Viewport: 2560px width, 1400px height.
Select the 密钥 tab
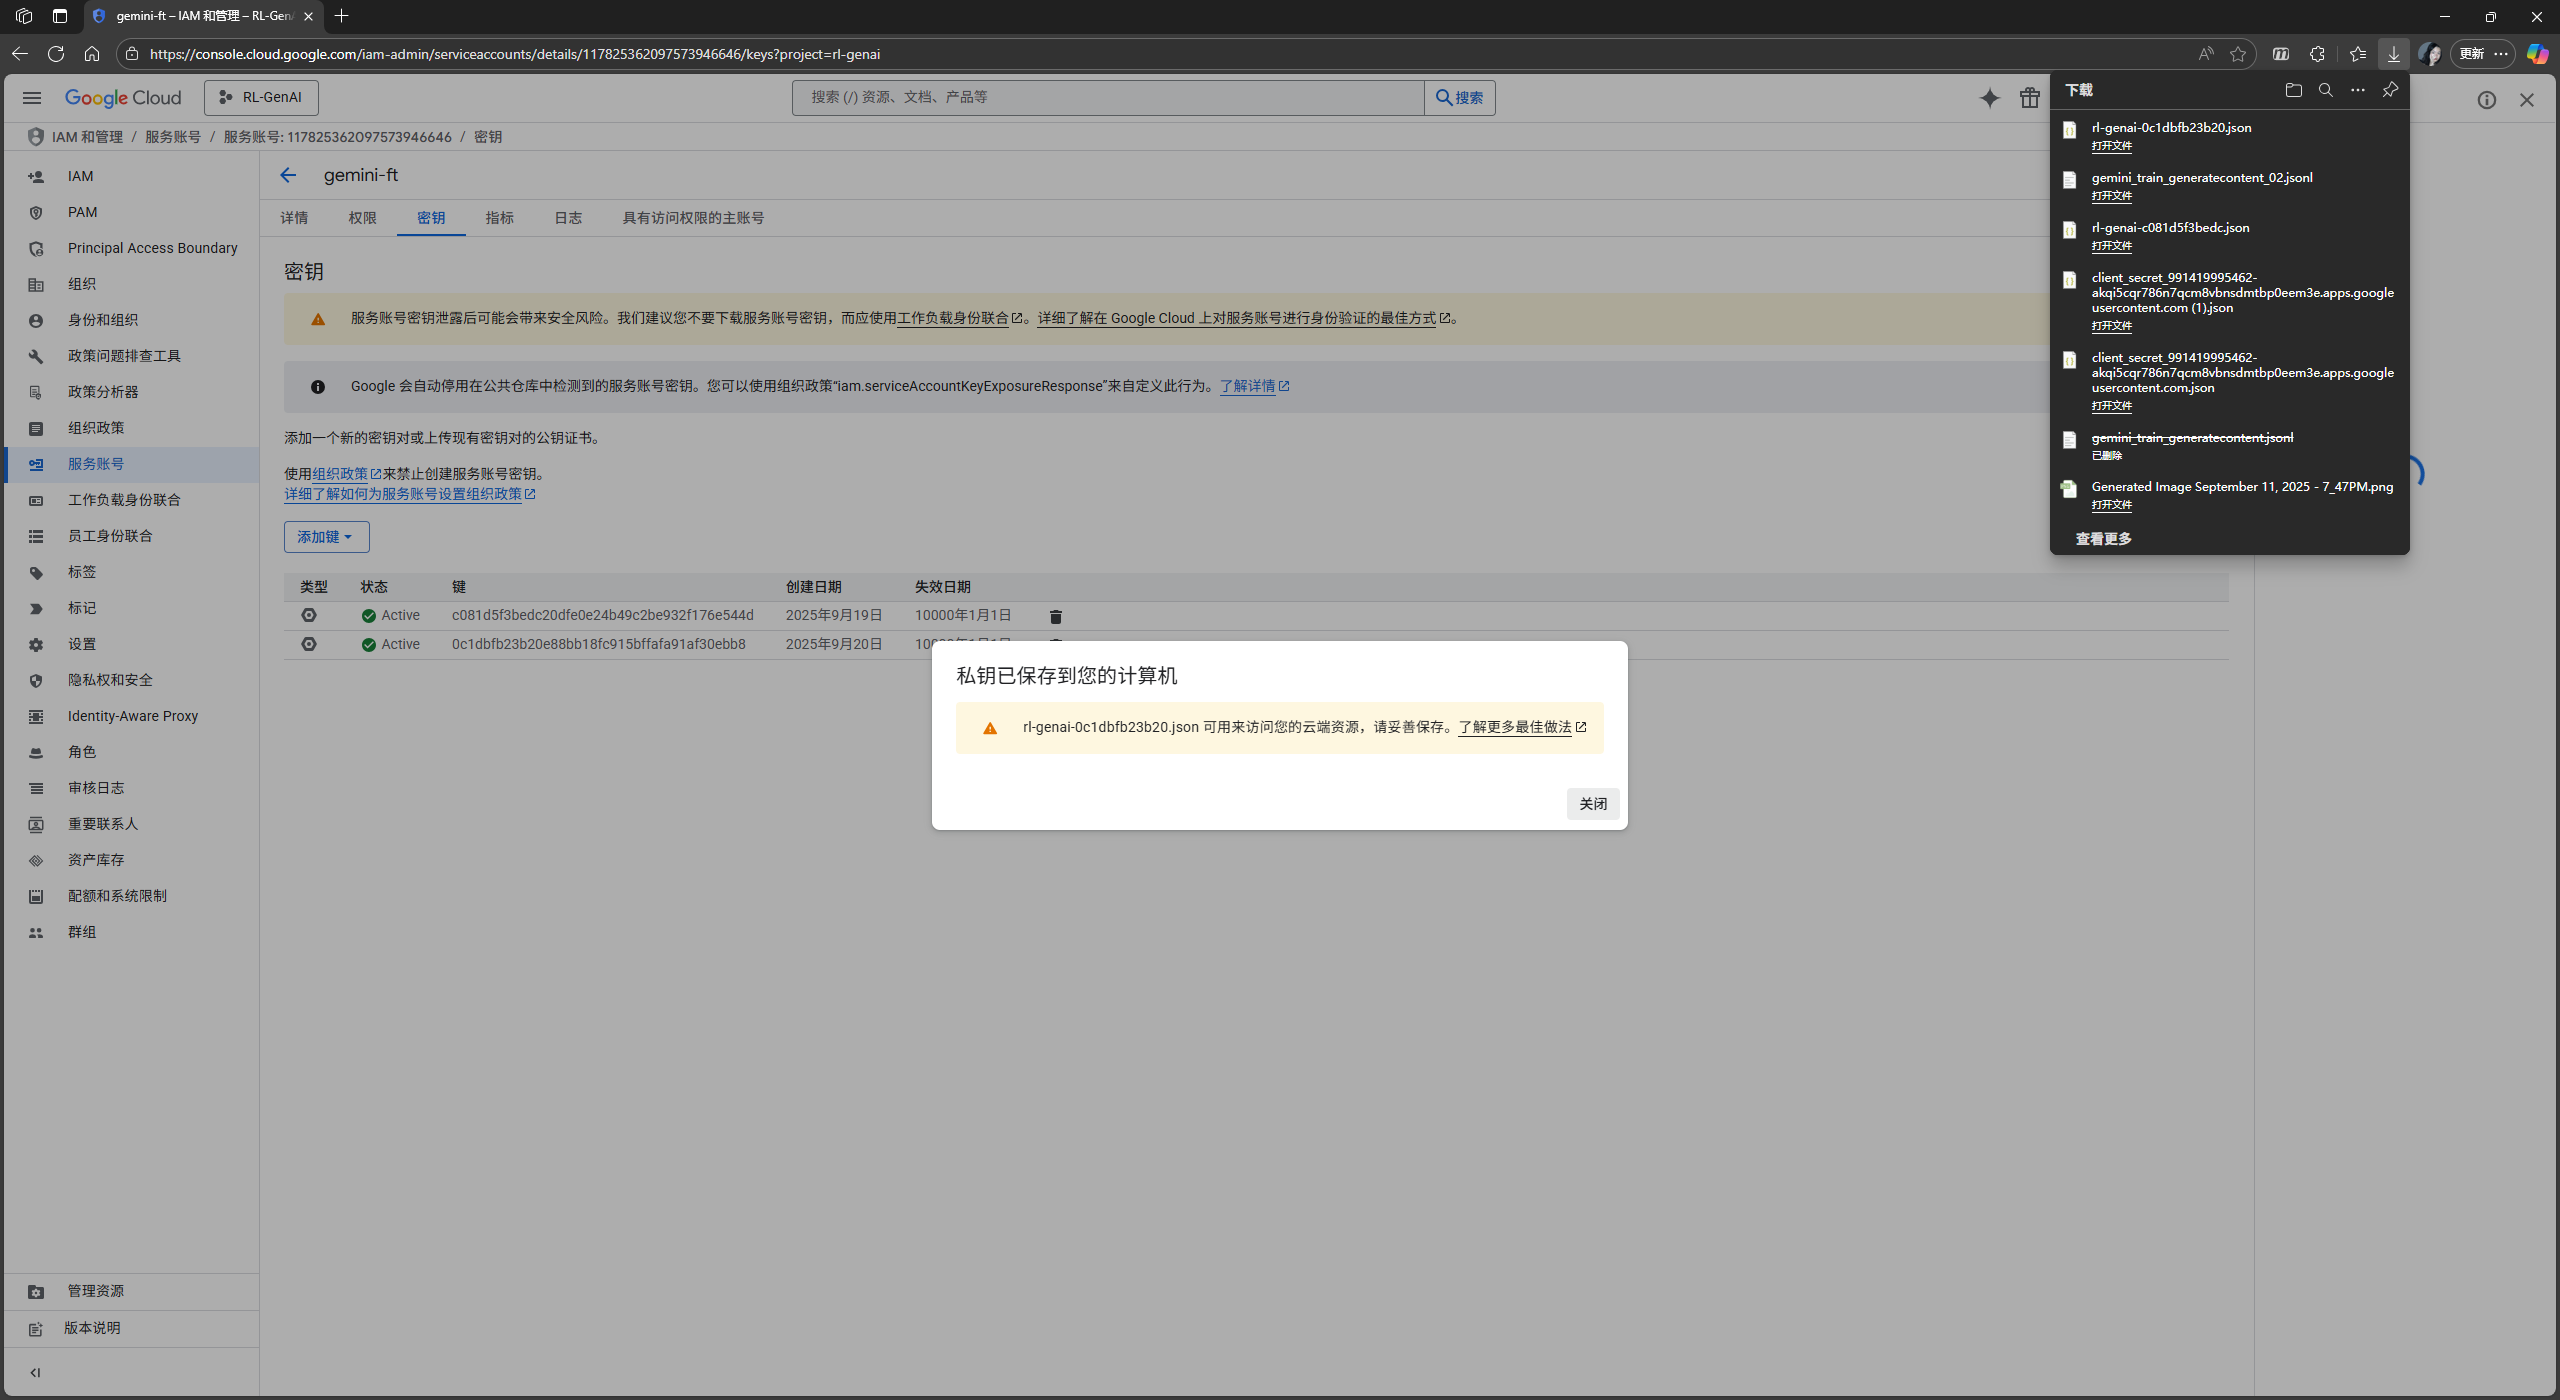[431, 218]
